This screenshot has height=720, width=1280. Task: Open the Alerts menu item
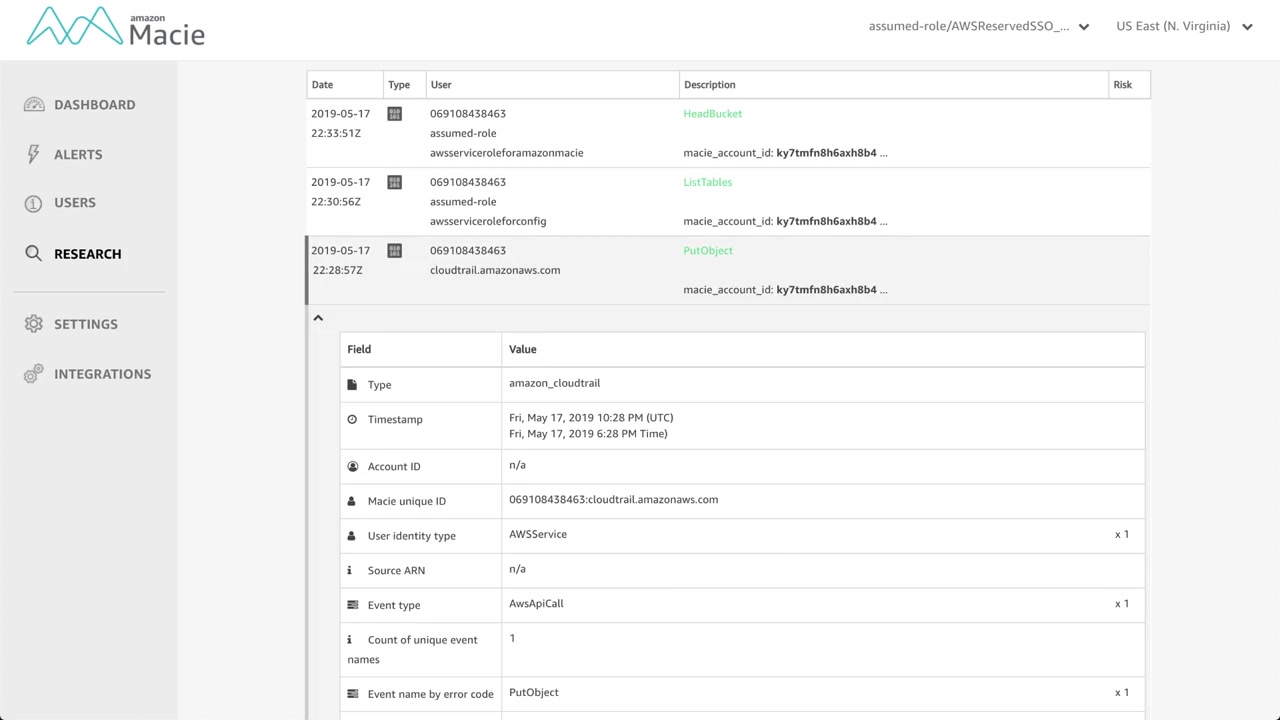78,155
